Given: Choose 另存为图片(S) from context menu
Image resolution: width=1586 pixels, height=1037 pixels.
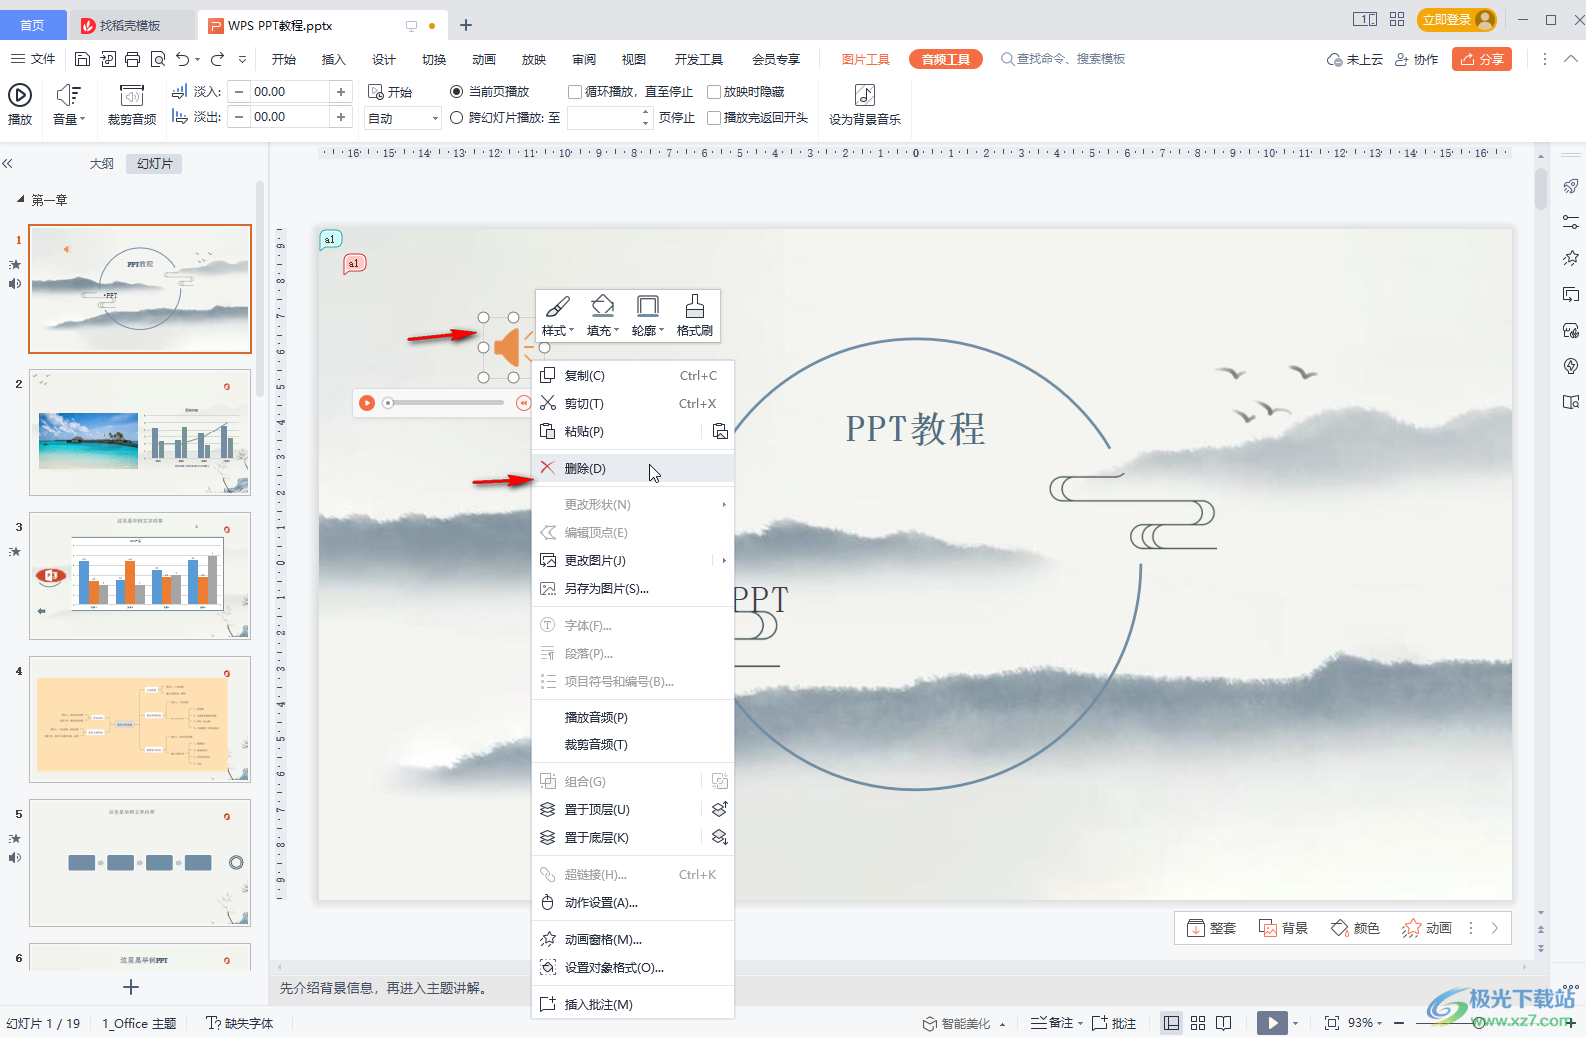Looking at the screenshot, I should (x=633, y=588).
